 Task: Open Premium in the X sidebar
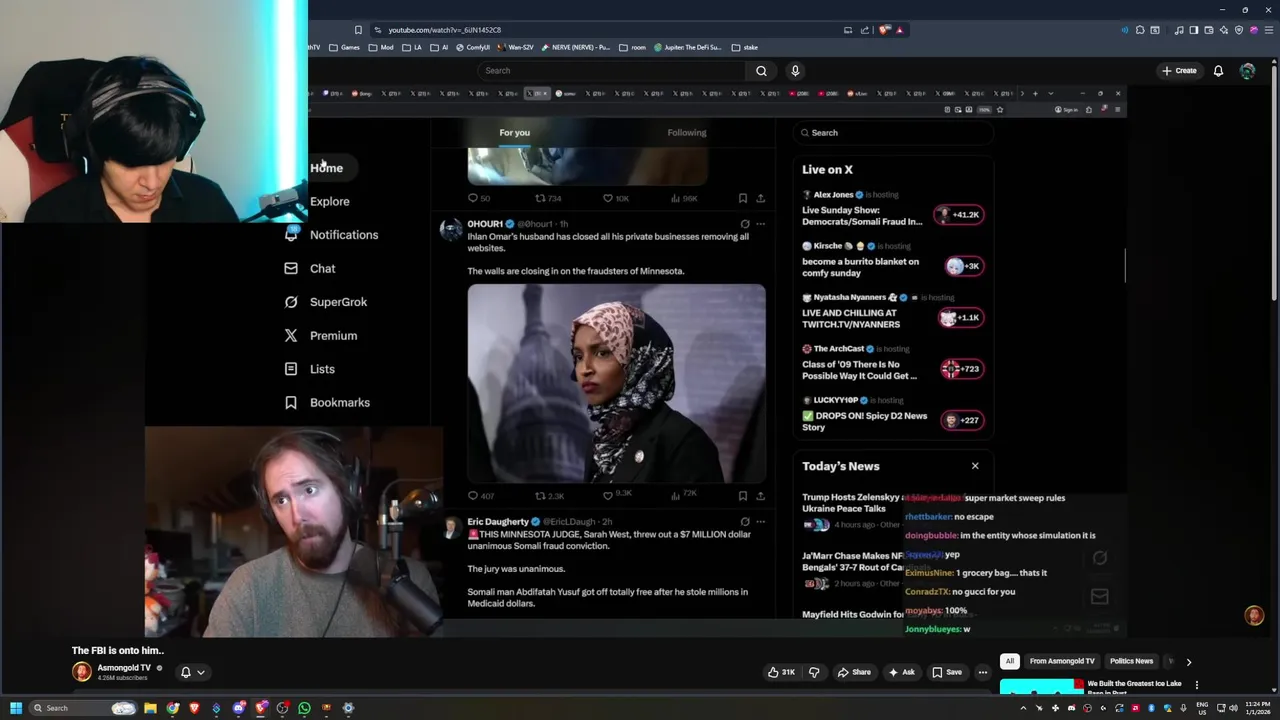321,336
